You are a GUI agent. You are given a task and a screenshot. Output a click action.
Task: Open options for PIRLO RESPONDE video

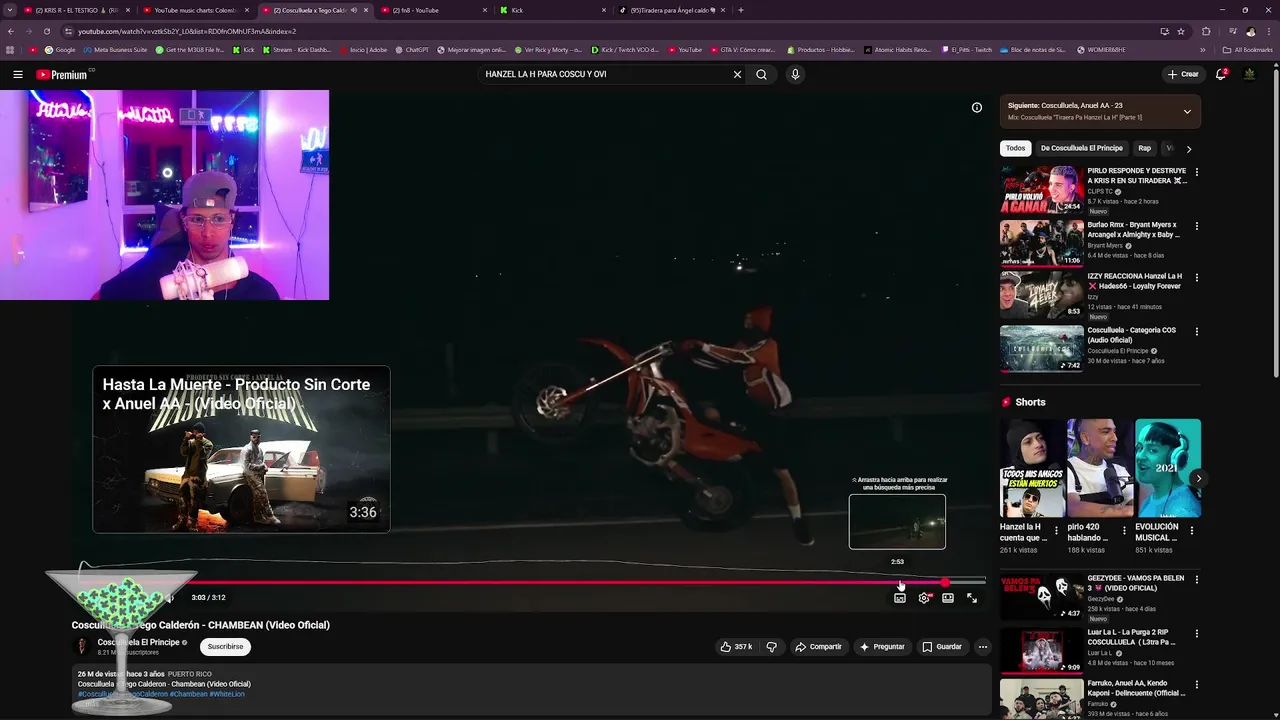click(1196, 172)
